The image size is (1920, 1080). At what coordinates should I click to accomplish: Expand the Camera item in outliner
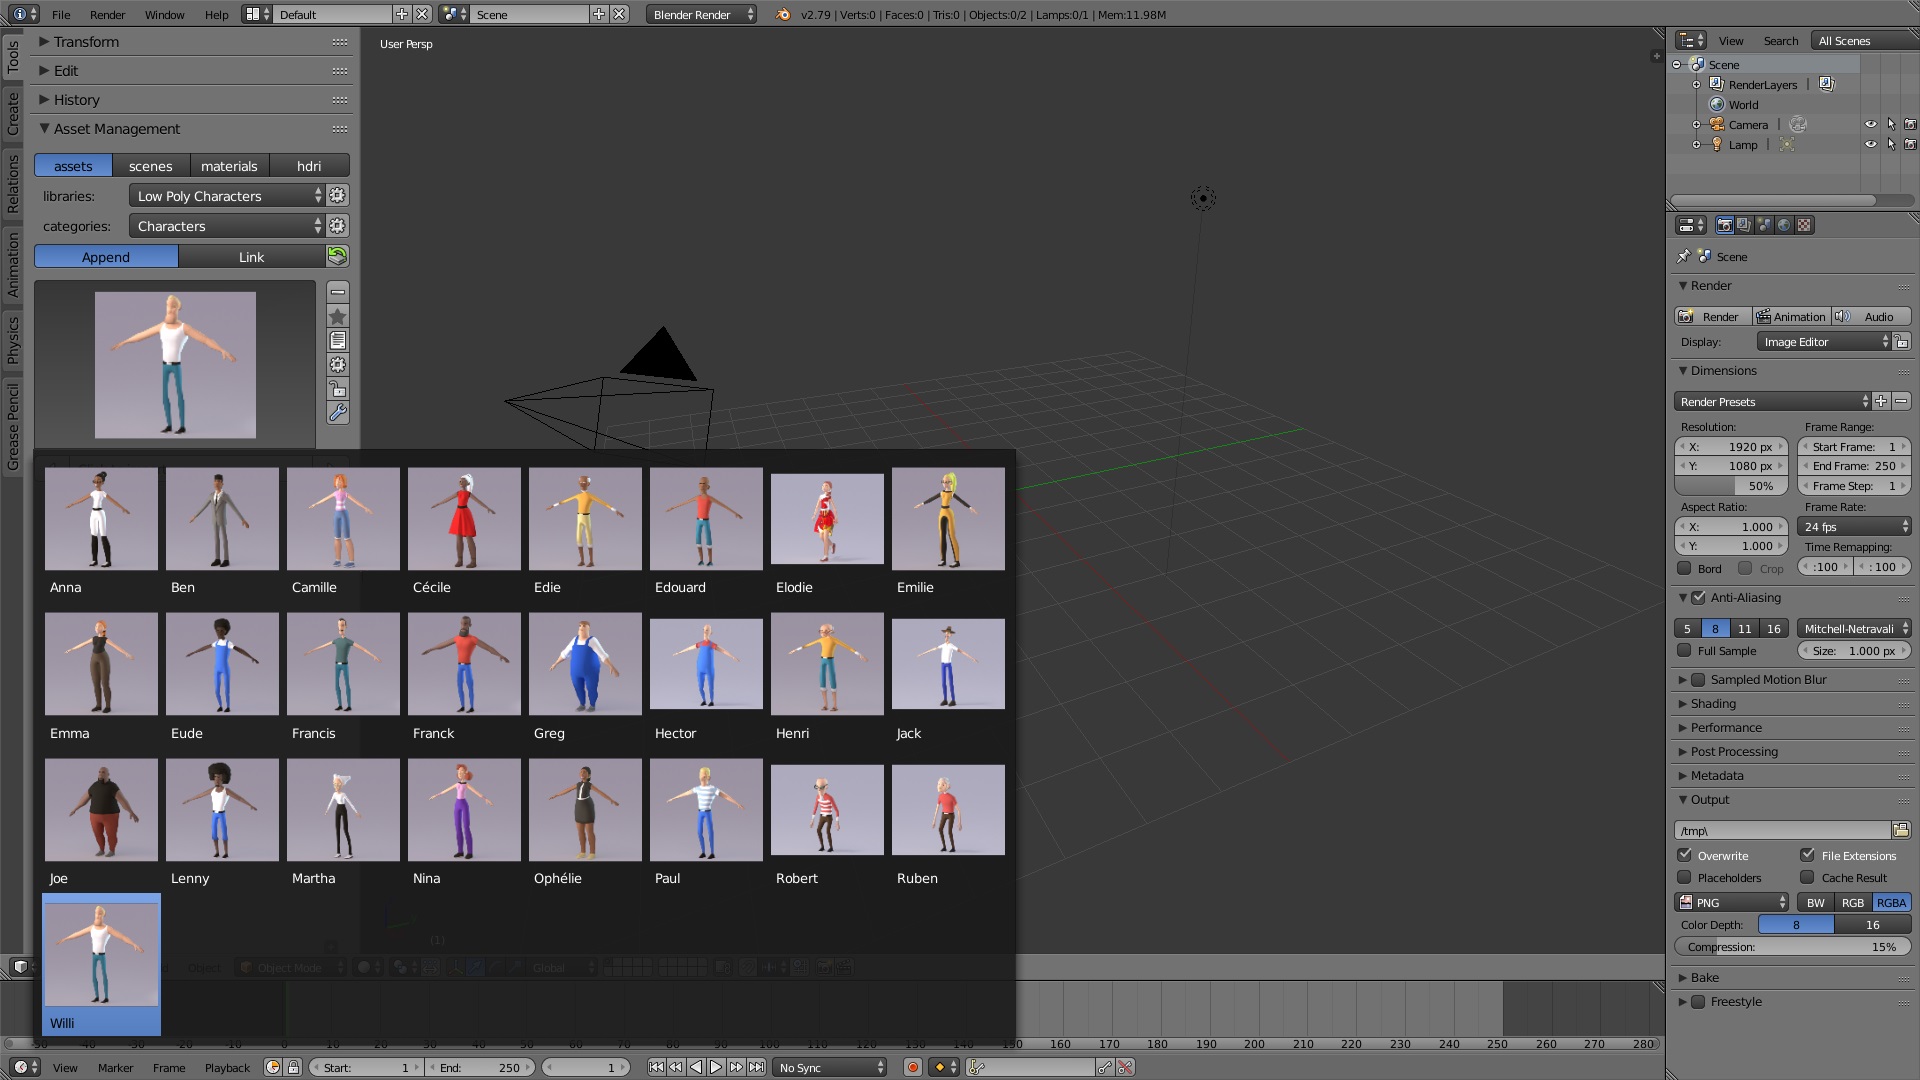click(x=1696, y=124)
